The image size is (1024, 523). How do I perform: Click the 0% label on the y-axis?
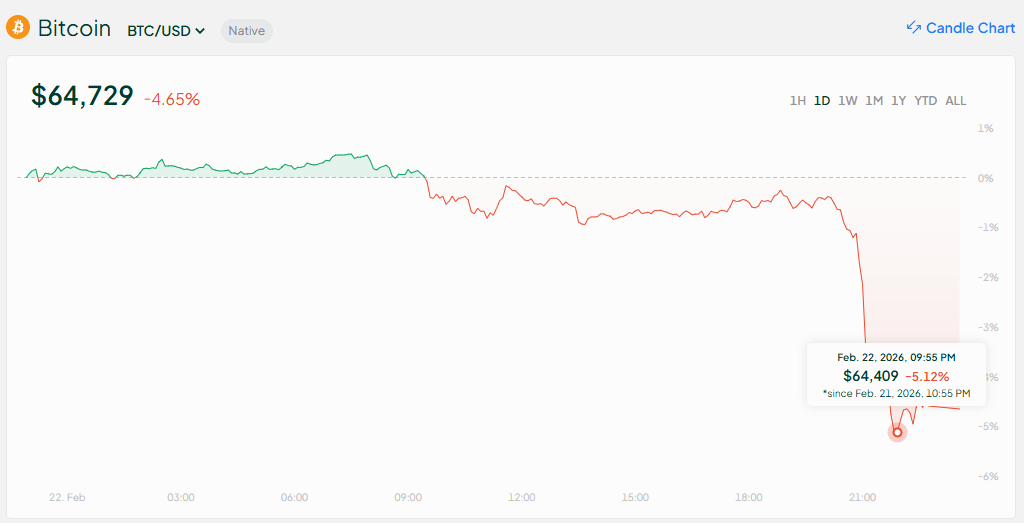[x=985, y=178]
